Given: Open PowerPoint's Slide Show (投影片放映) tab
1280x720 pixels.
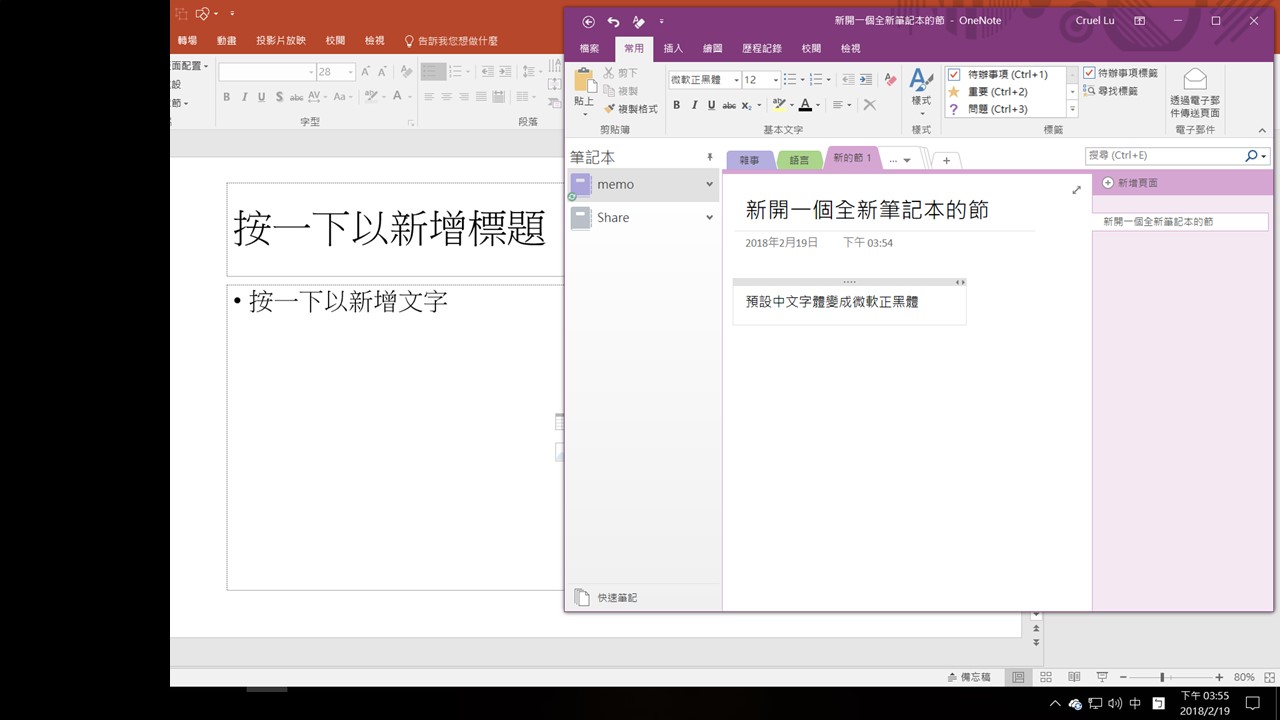Looking at the screenshot, I should pos(281,41).
